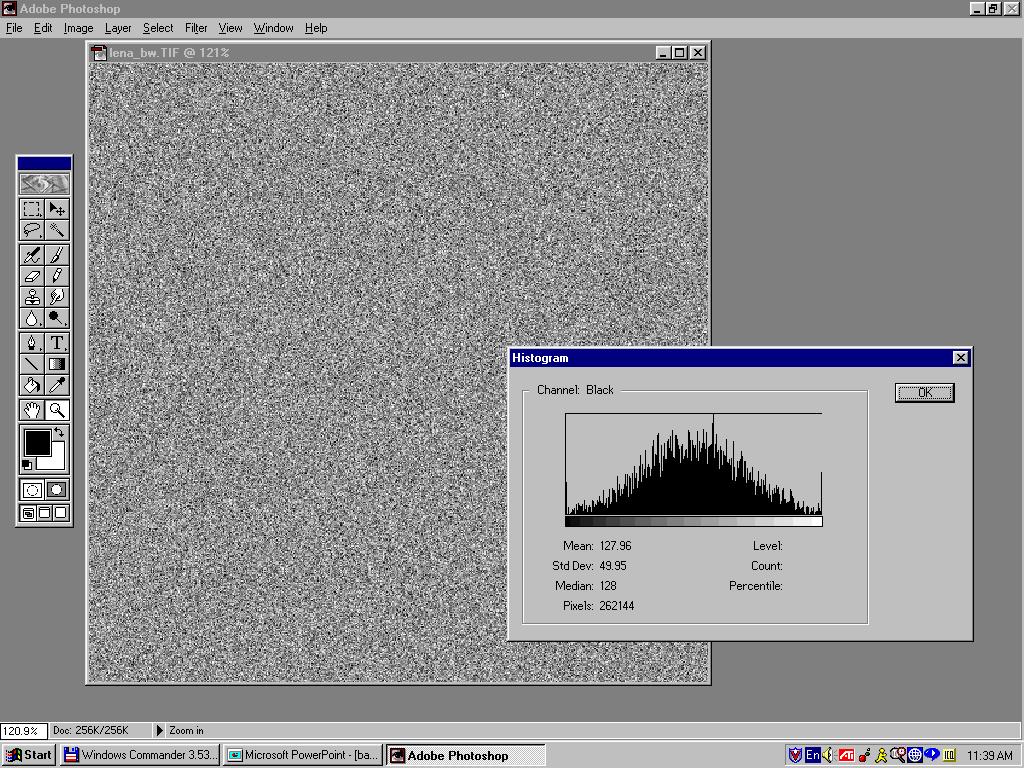Open the black foreground color swatch
Viewport: 1024px width, 768px height.
pos(37,442)
